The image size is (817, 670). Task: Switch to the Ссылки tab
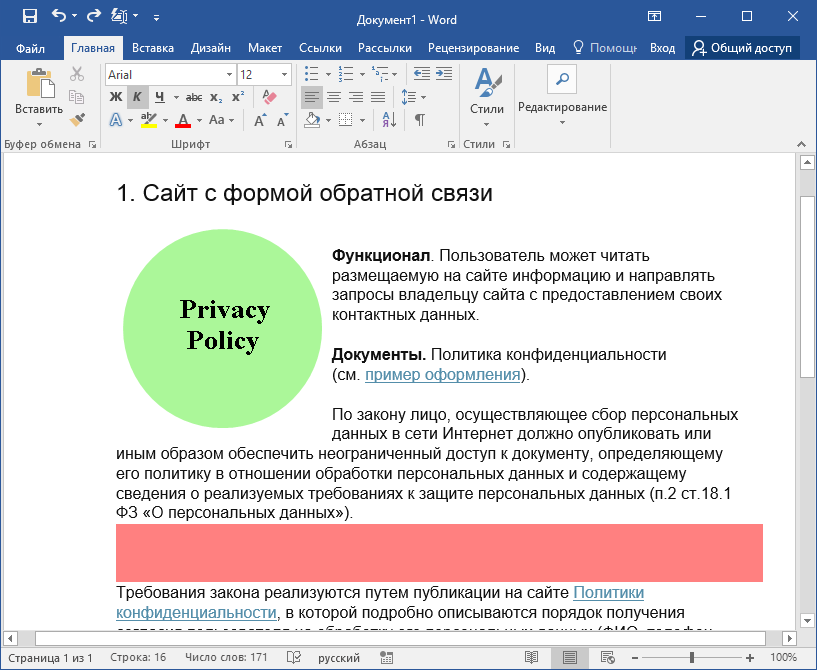(x=320, y=48)
